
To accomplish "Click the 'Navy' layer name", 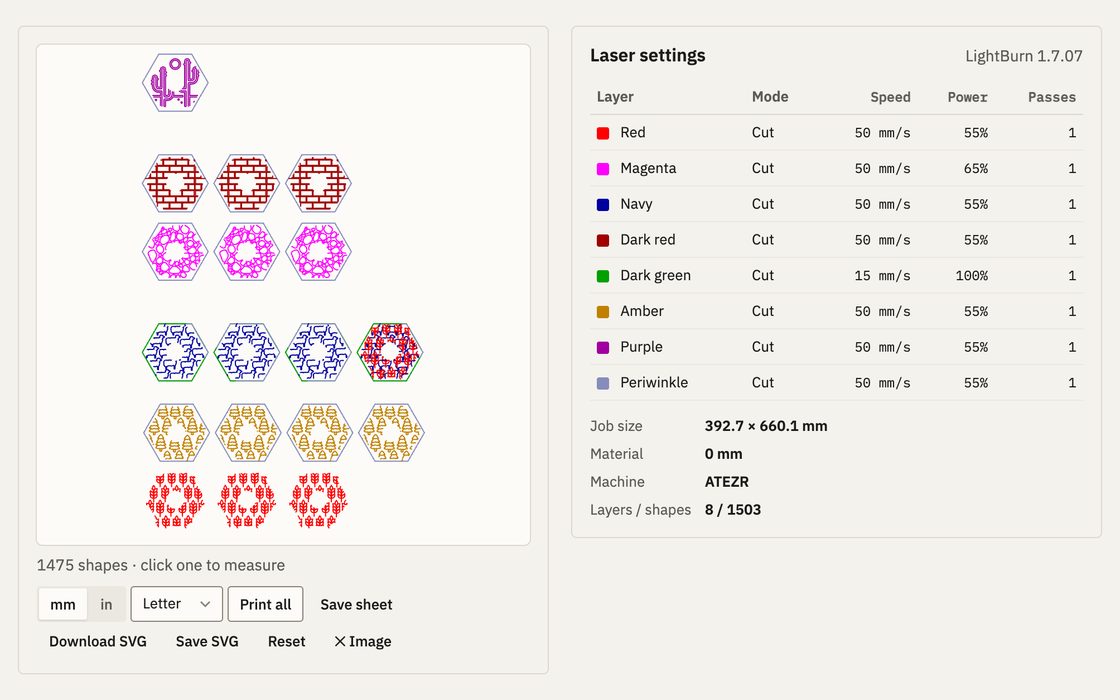I will pyautogui.click(x=636, y=204).
